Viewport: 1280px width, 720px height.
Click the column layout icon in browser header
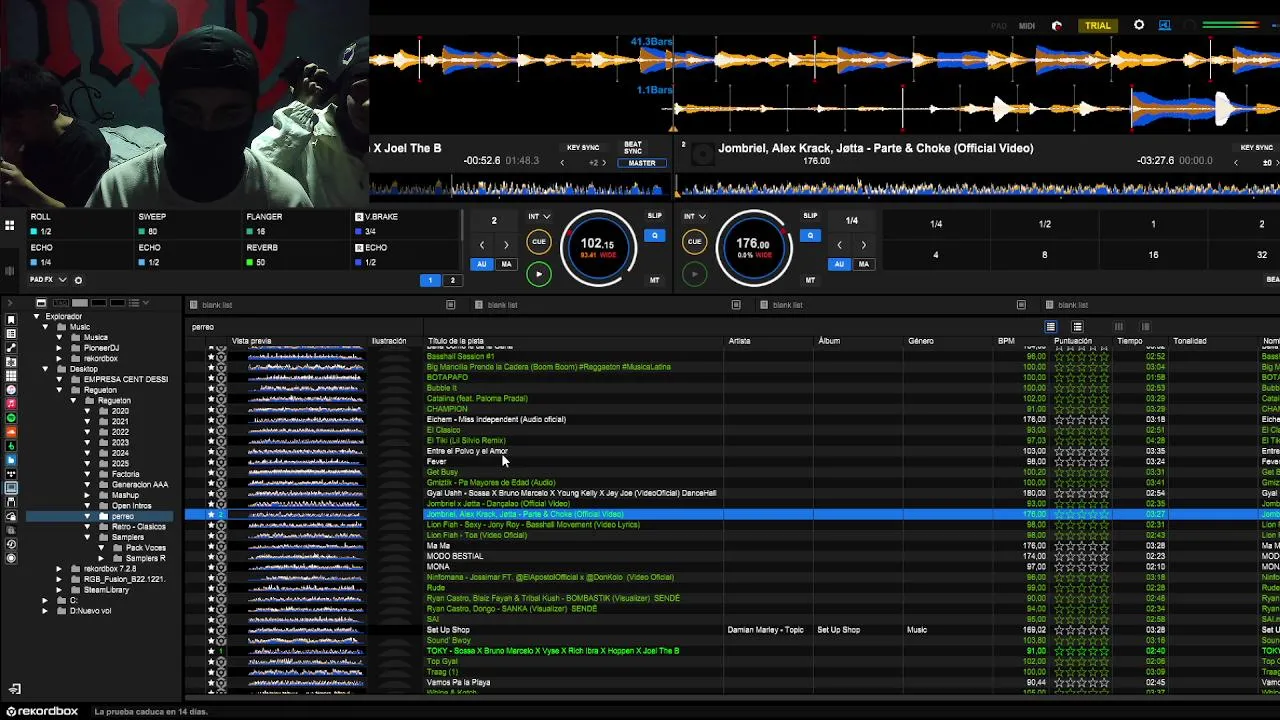point(1118,327)
